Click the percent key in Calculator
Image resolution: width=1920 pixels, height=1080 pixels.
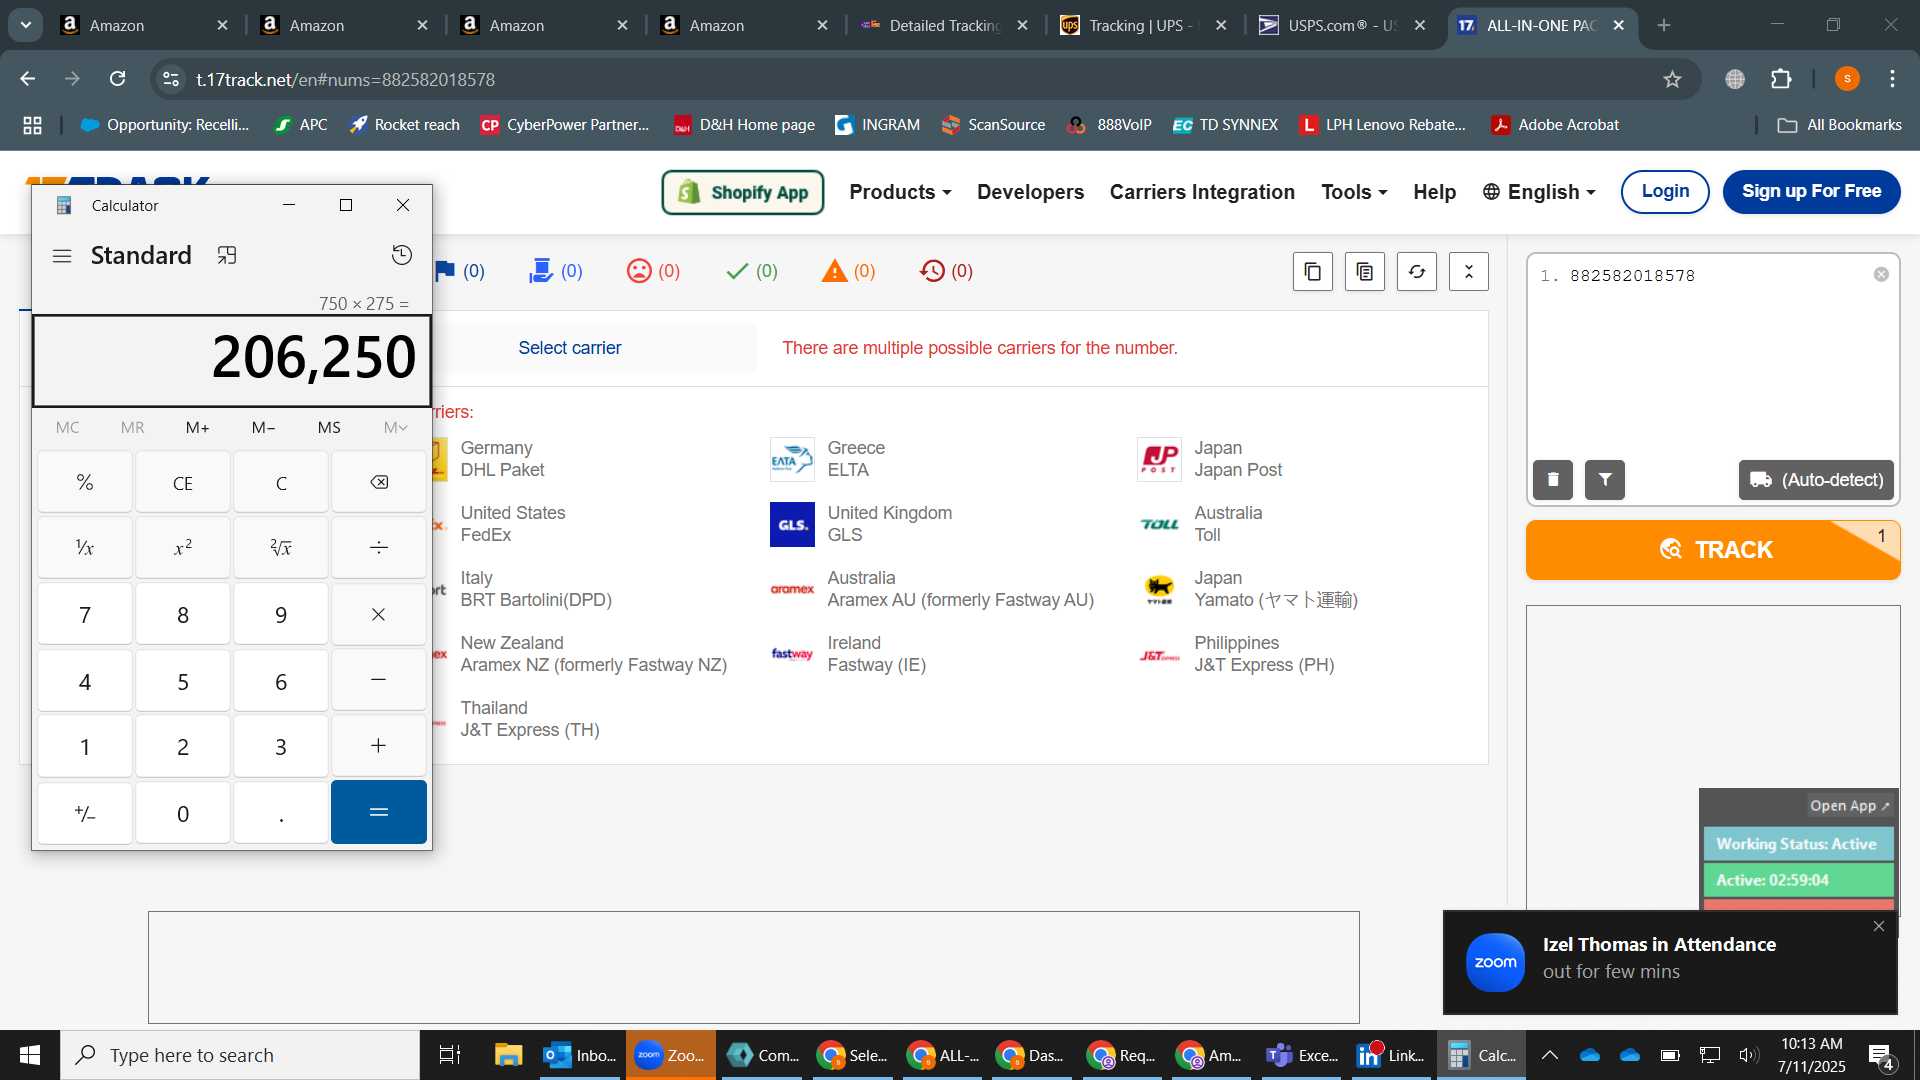tap(85, 482)
